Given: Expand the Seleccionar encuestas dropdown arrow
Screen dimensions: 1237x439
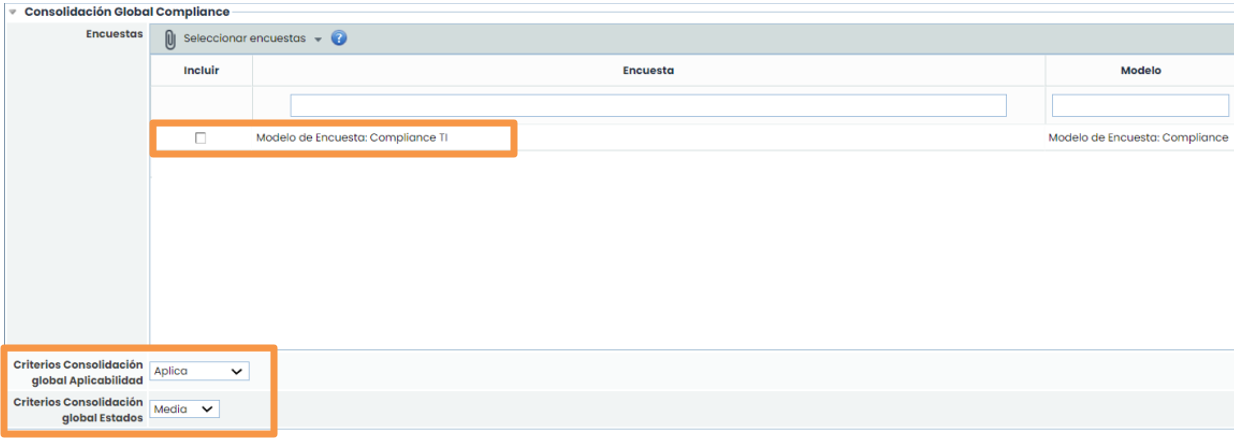Looking at the screenshot, I should 318,40.
